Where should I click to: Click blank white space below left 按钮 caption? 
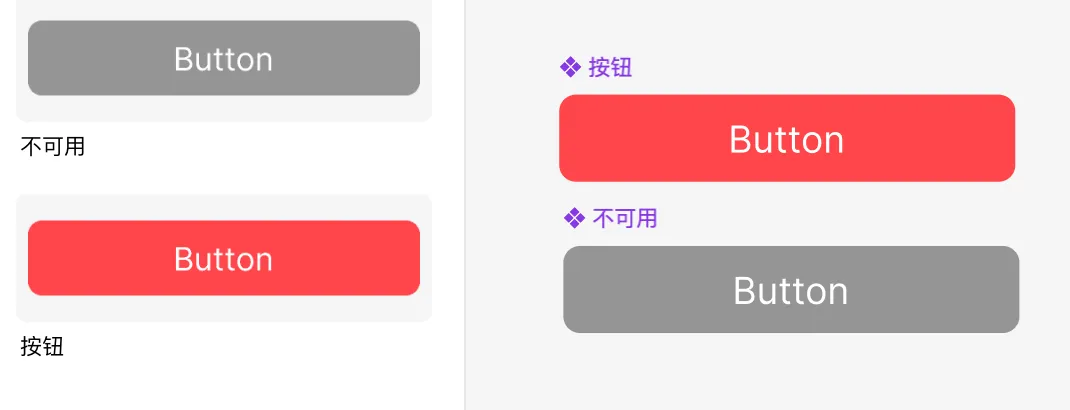point(200,385)
